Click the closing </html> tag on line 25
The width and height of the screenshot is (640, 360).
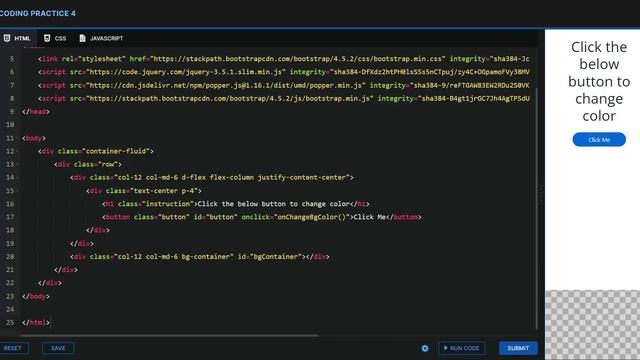click(x=36, y=322)
